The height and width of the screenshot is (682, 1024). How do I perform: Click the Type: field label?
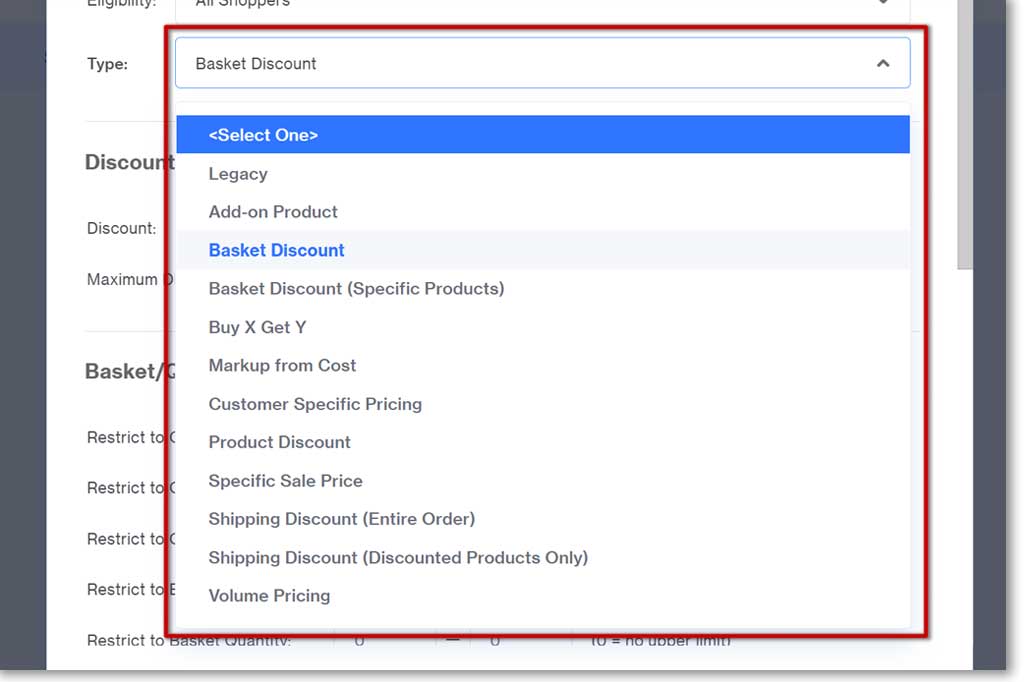click(108, 64)
